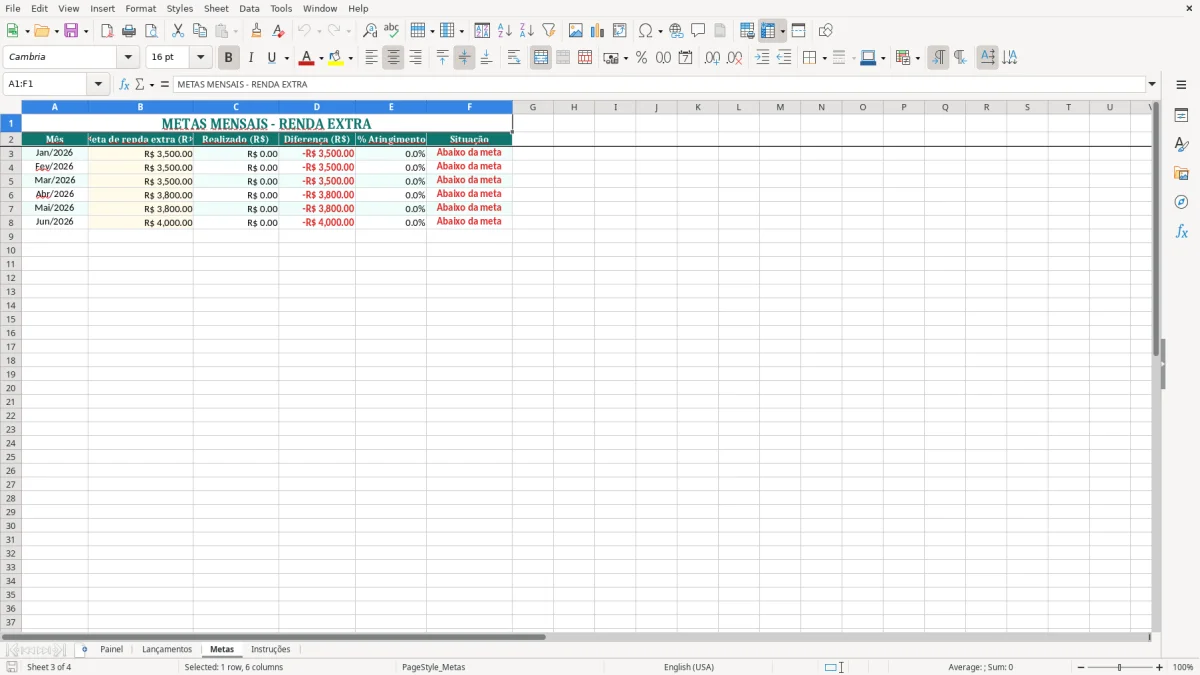Toggle Left-to-Right paragraph direction

click(x=937, y=58)
